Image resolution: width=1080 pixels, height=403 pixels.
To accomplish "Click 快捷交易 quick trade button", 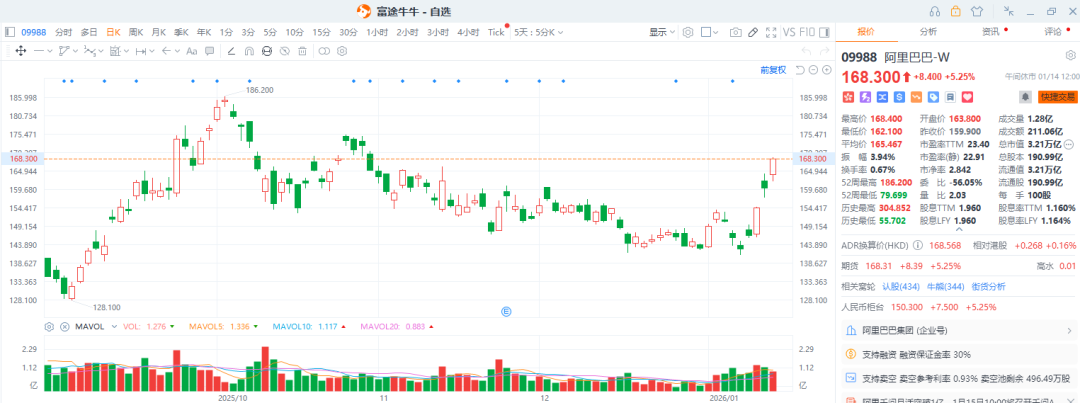I will (1057, 96).
